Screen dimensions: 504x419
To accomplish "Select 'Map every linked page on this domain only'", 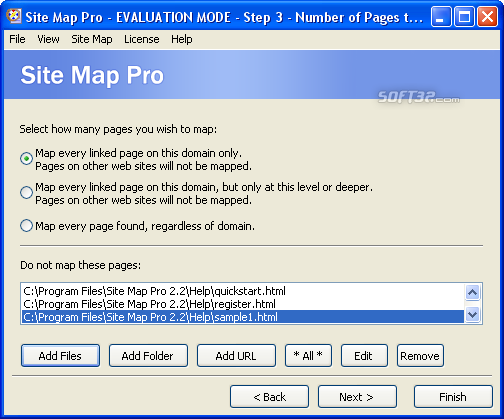I will click(x=26, y=158).
